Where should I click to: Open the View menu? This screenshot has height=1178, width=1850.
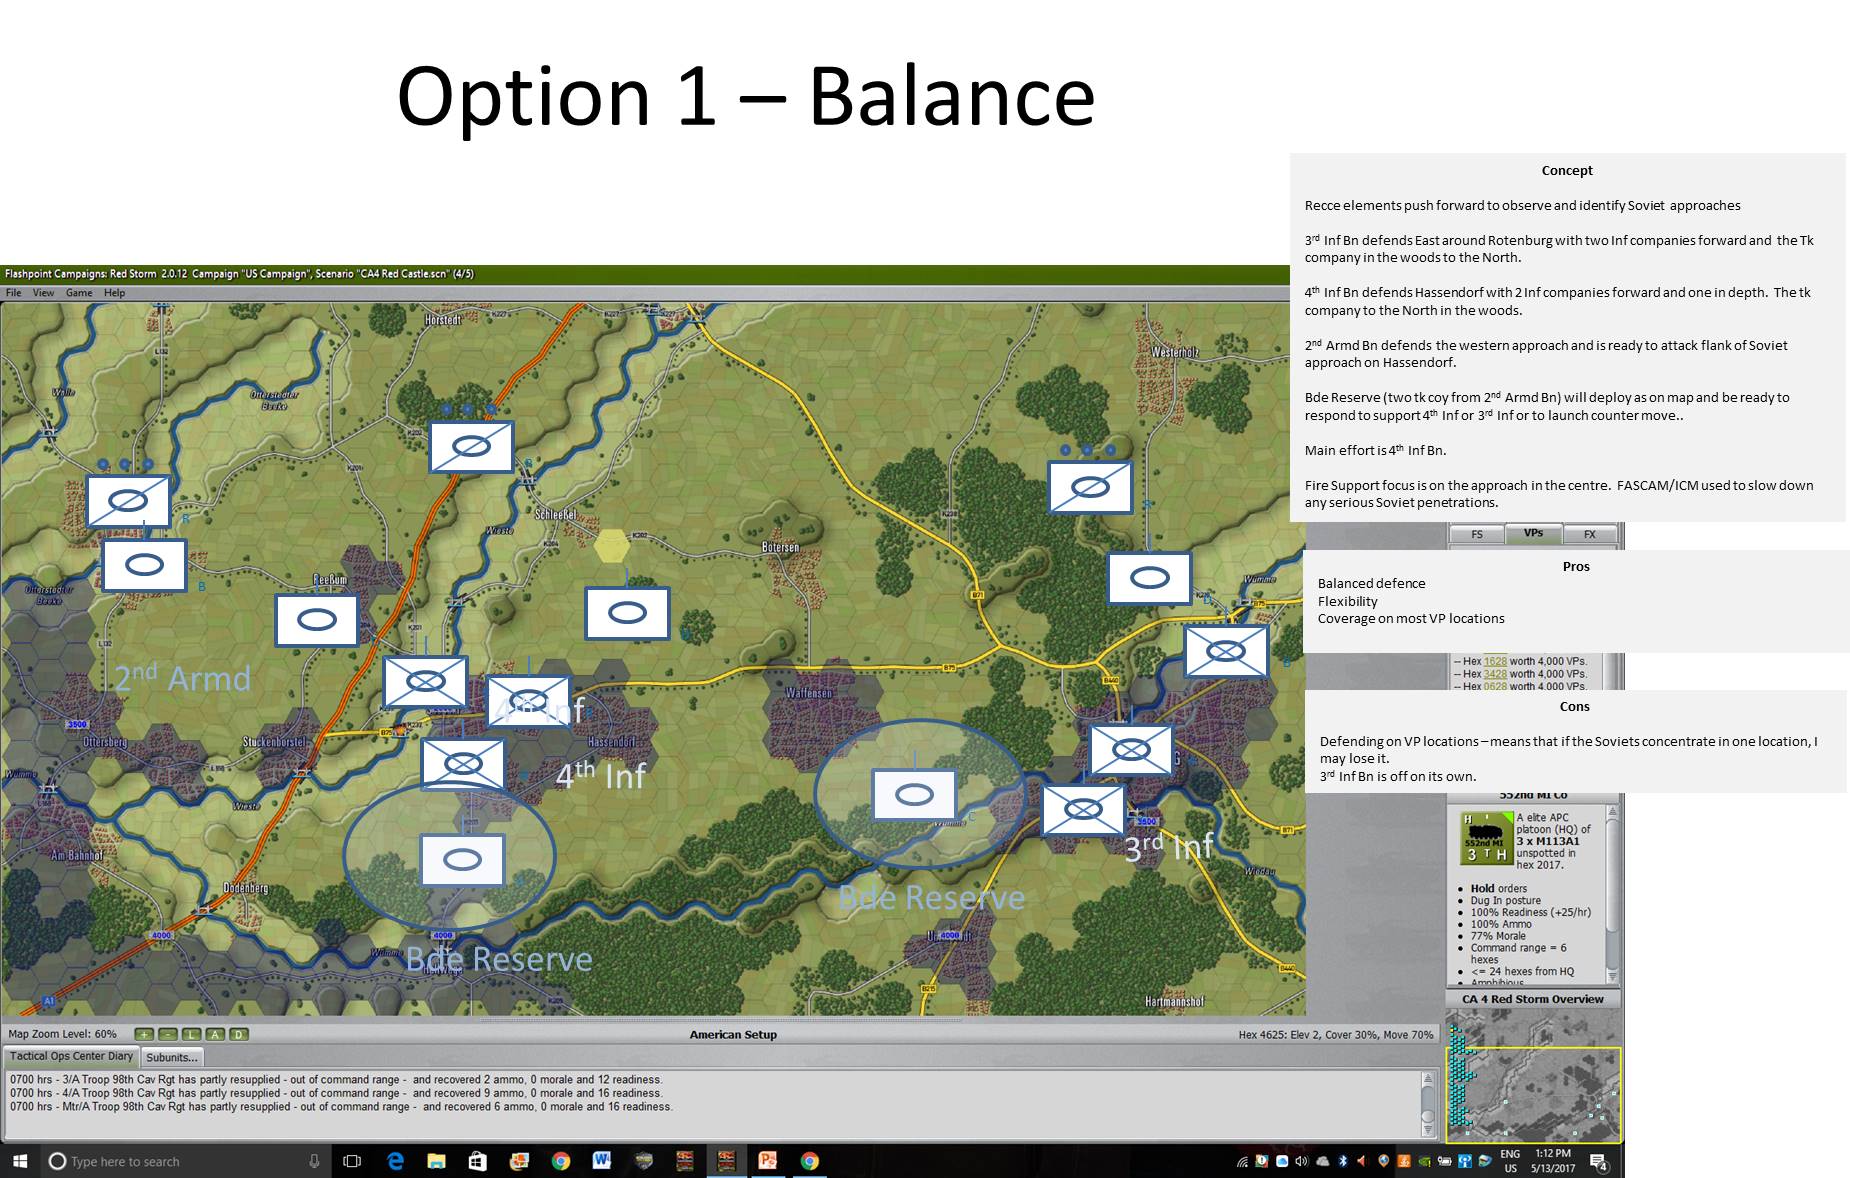(43, 293)
